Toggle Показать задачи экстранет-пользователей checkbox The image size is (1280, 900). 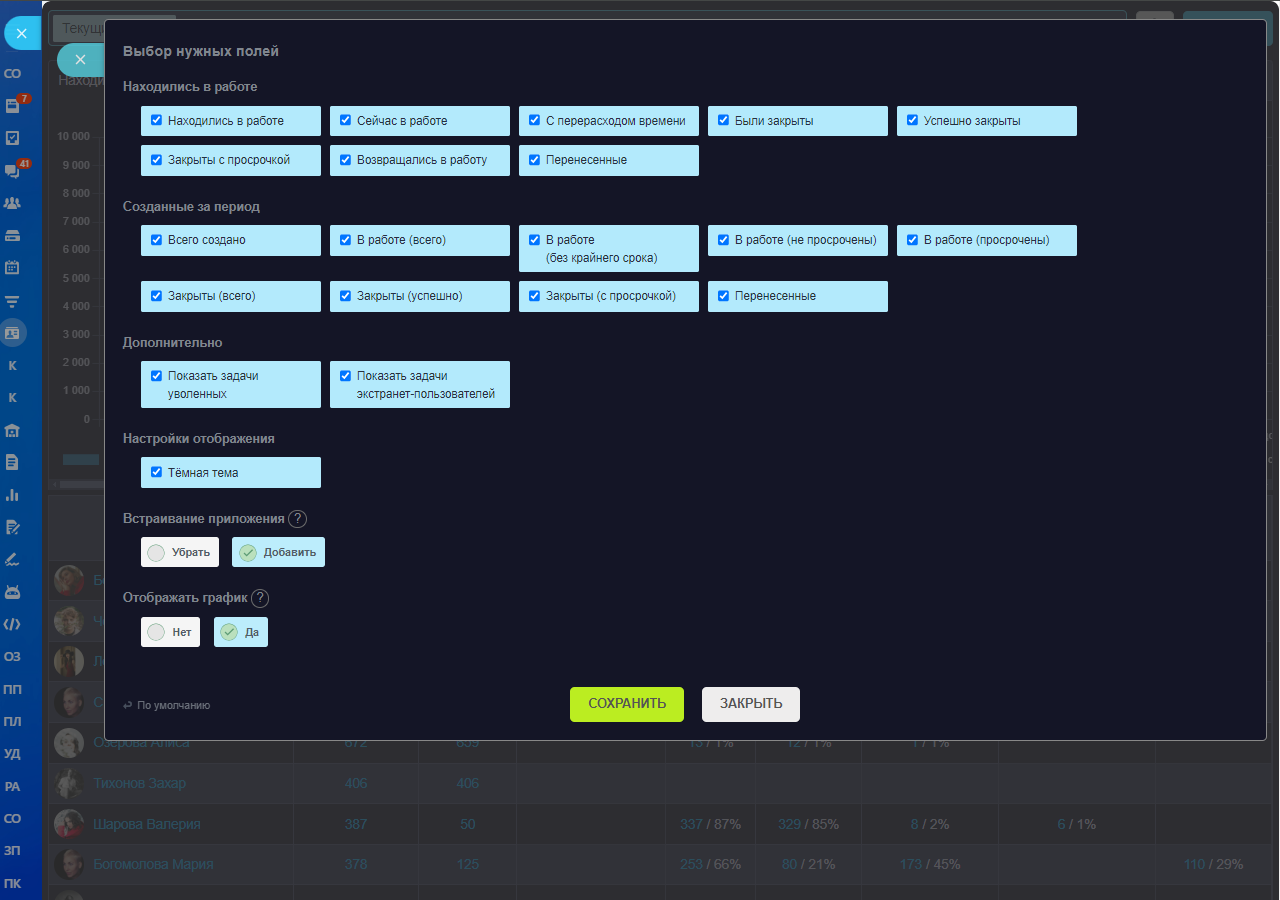345,376
